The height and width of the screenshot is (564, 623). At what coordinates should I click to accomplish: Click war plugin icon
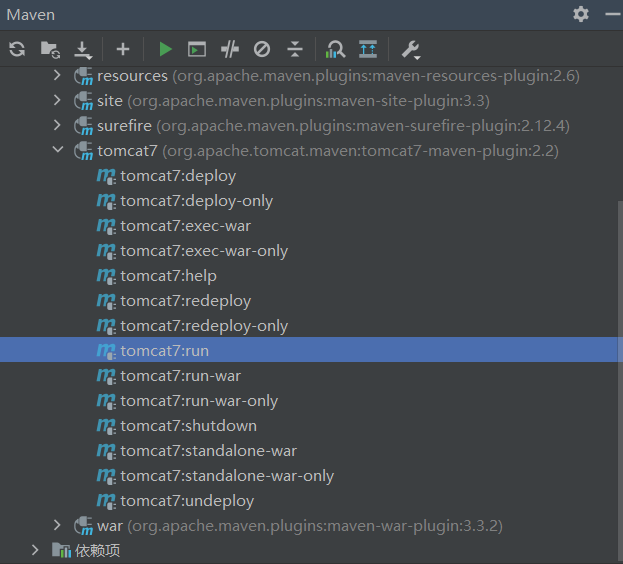(83, 526)
